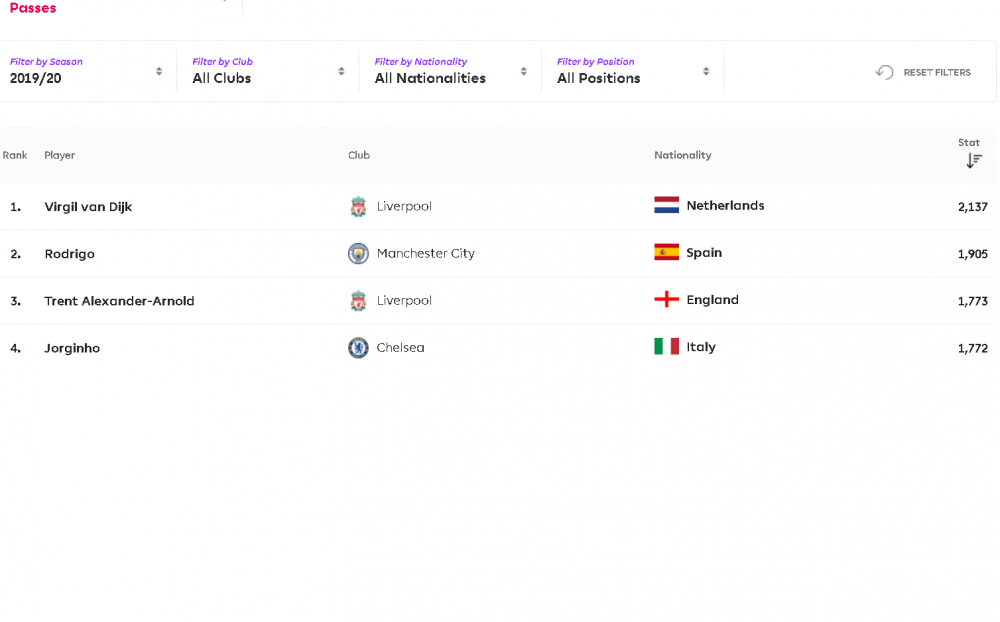Open the Filter by Season dropdown
The width and height of the screenshot is (1000, 622).
85,71
